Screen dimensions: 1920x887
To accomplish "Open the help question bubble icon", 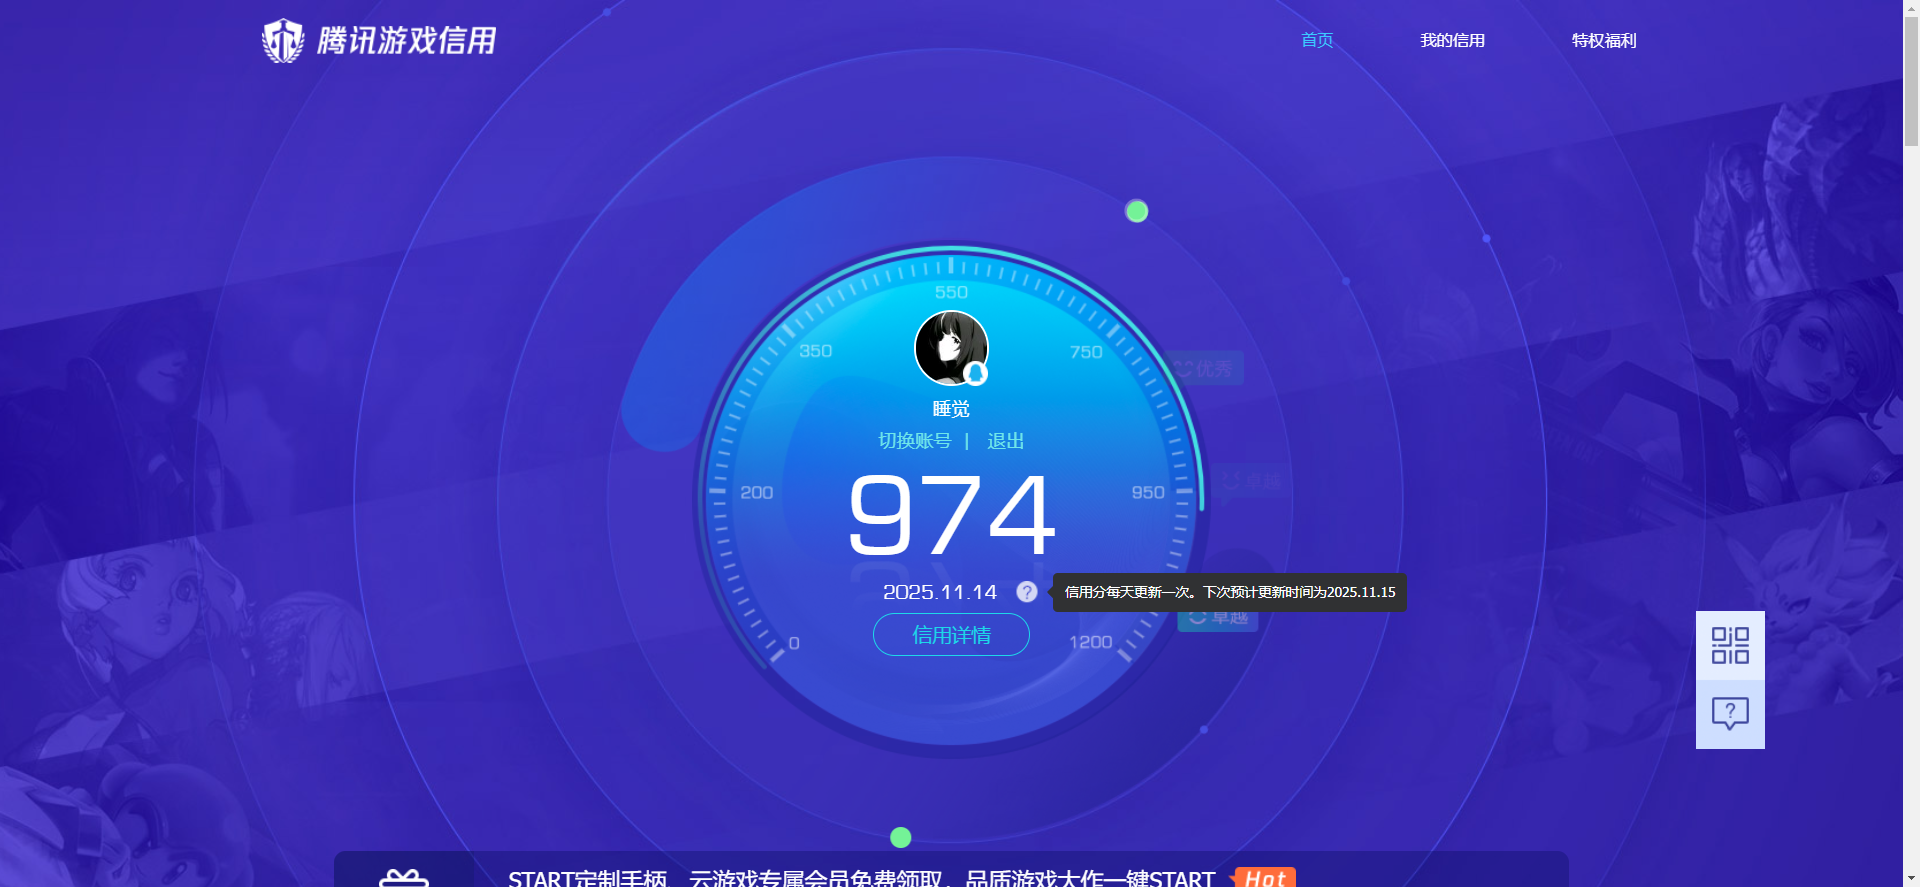I will coord(1730,714).
